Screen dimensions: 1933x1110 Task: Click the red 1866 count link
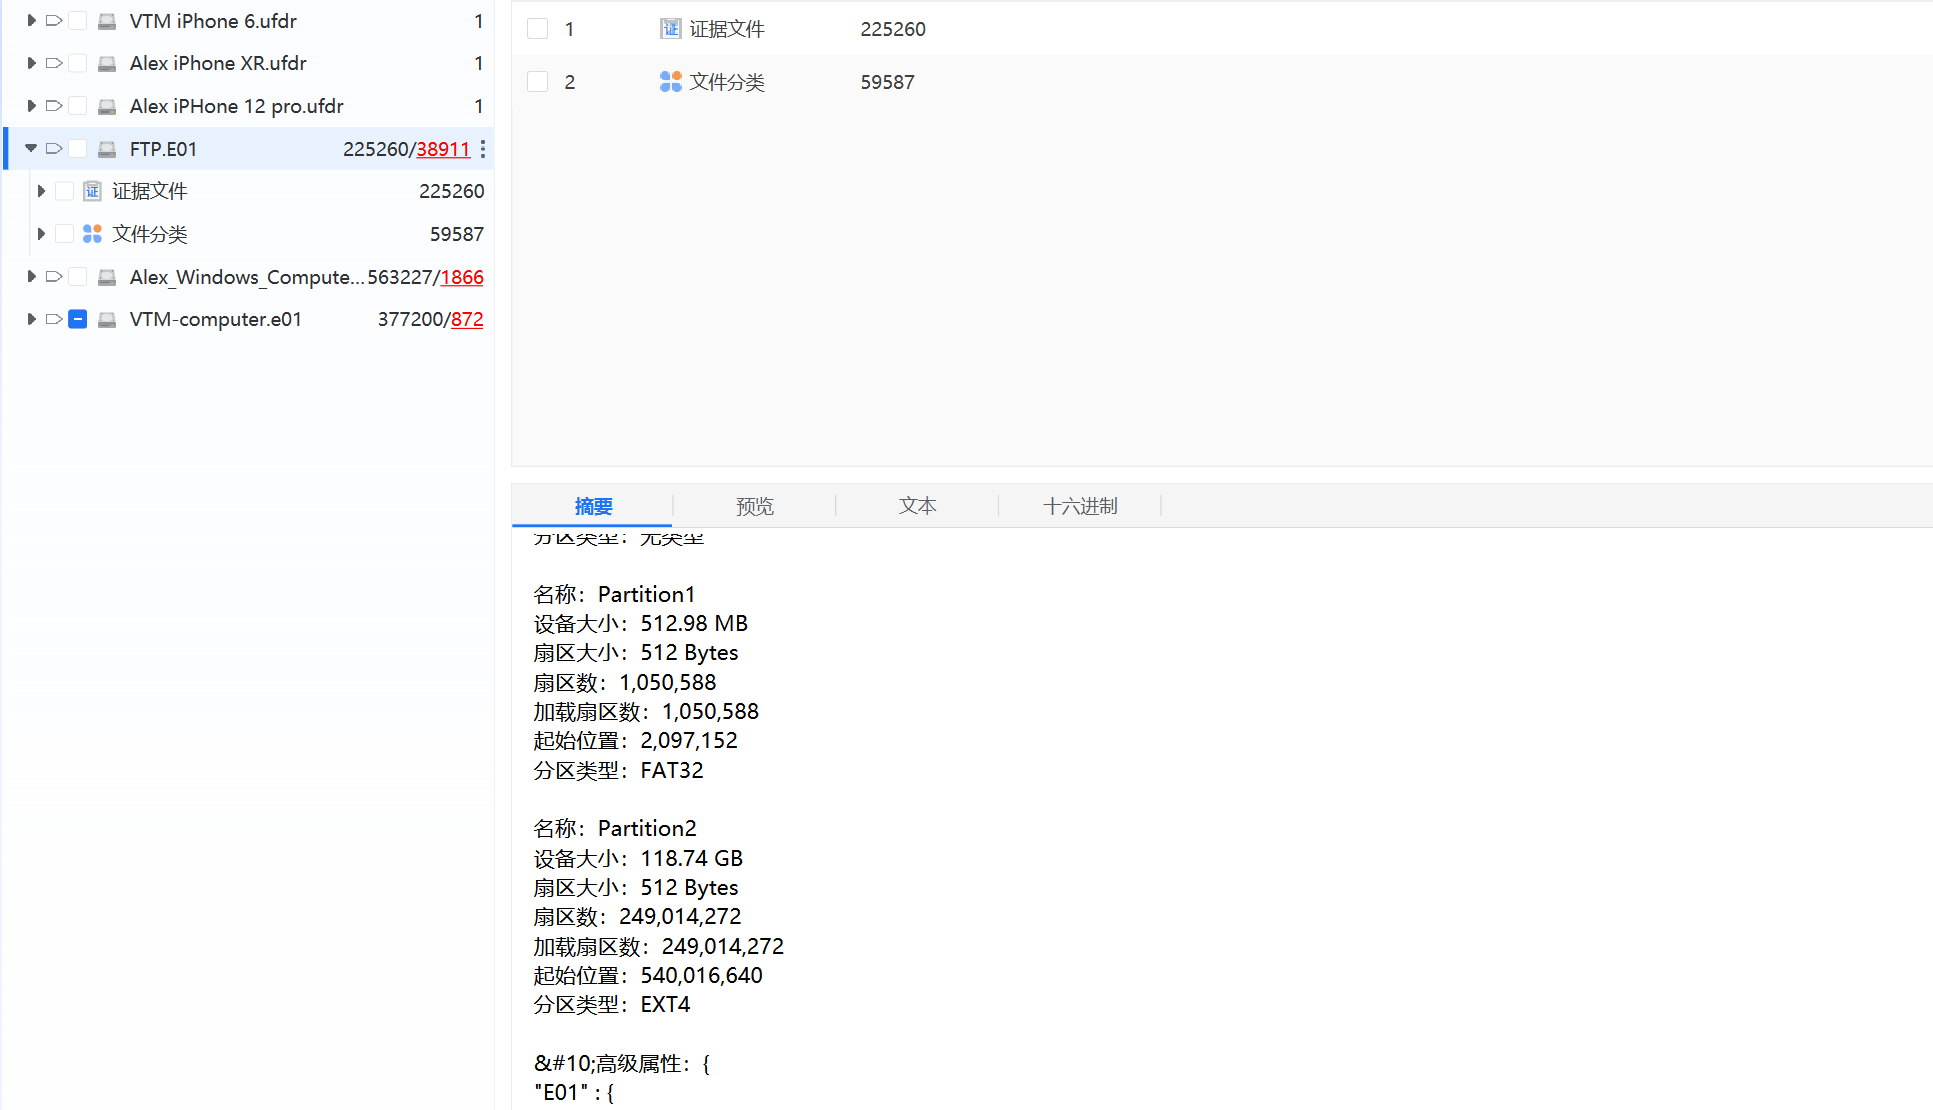[x=462, y=277]
